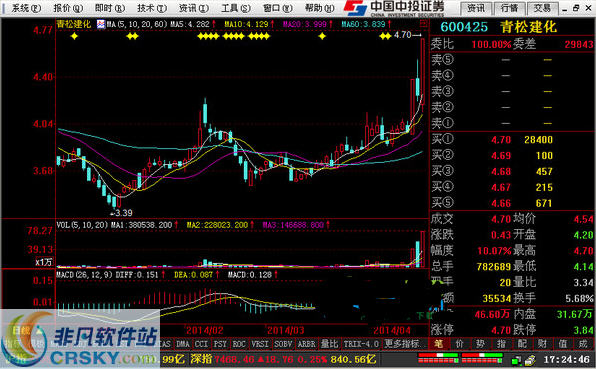Click the 委差 29843 value

[x=579, y=44]
